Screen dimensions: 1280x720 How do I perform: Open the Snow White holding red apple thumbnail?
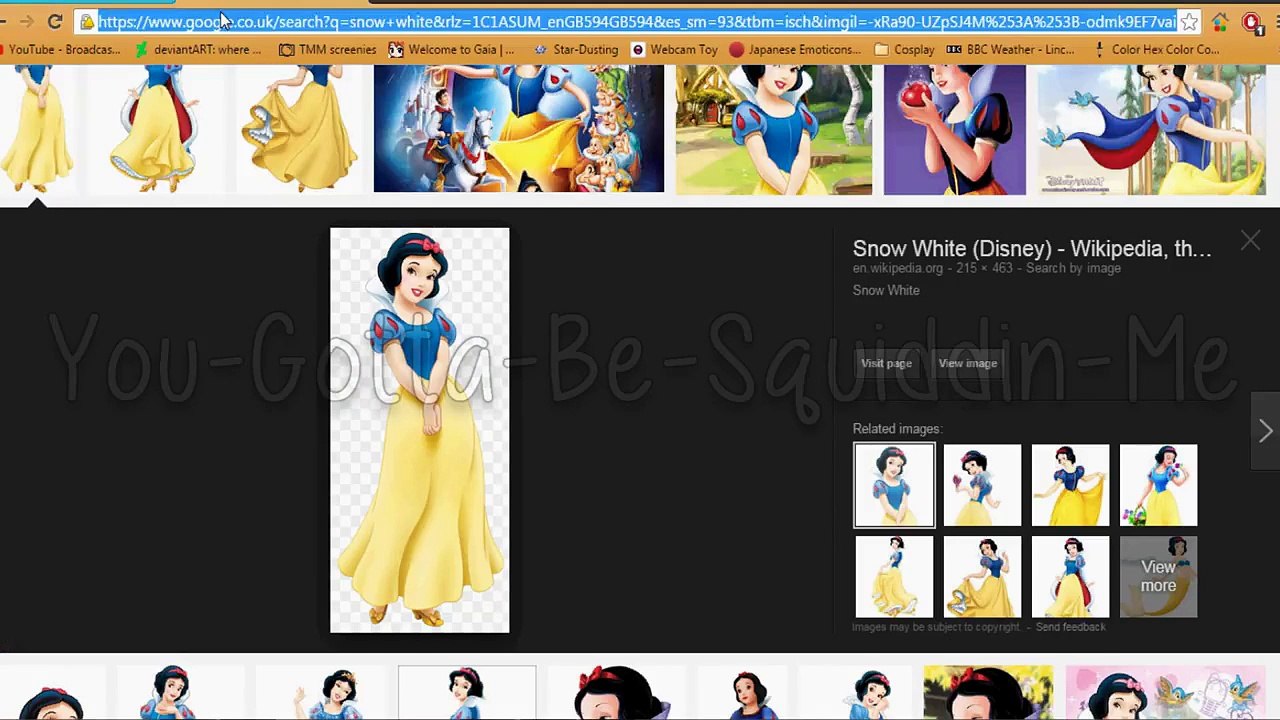954,129
